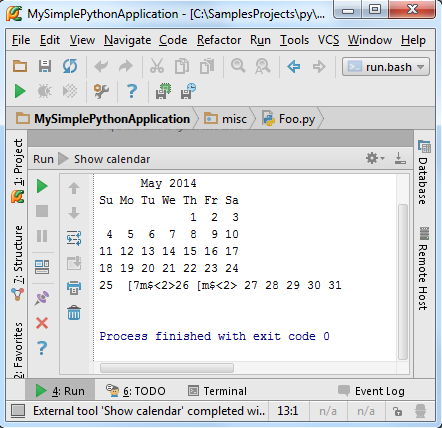Open the Refactor menu

219,40
